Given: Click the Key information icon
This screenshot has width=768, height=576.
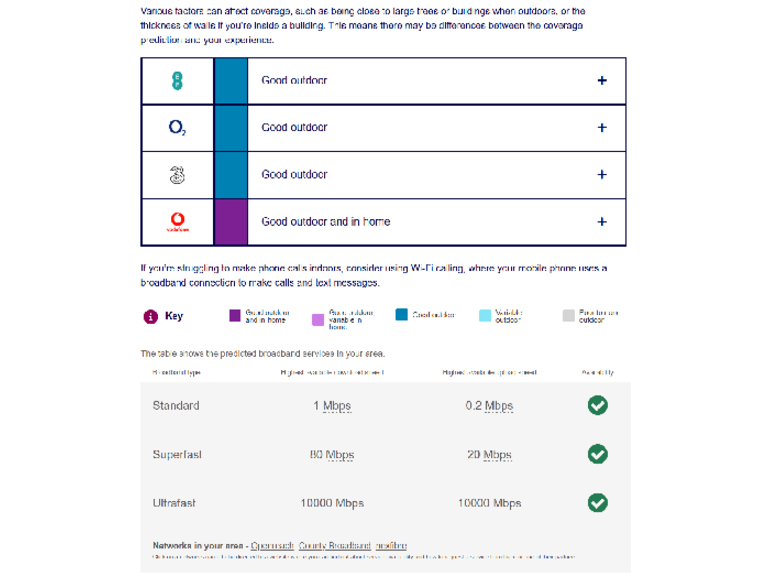Looking at the screenshot, I should [x=150, y=316].
